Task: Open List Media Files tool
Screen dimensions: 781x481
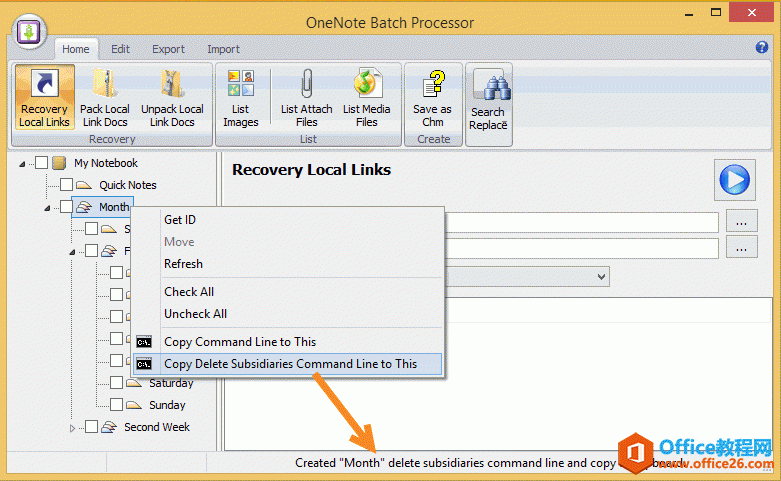Action: pos(367,98)
